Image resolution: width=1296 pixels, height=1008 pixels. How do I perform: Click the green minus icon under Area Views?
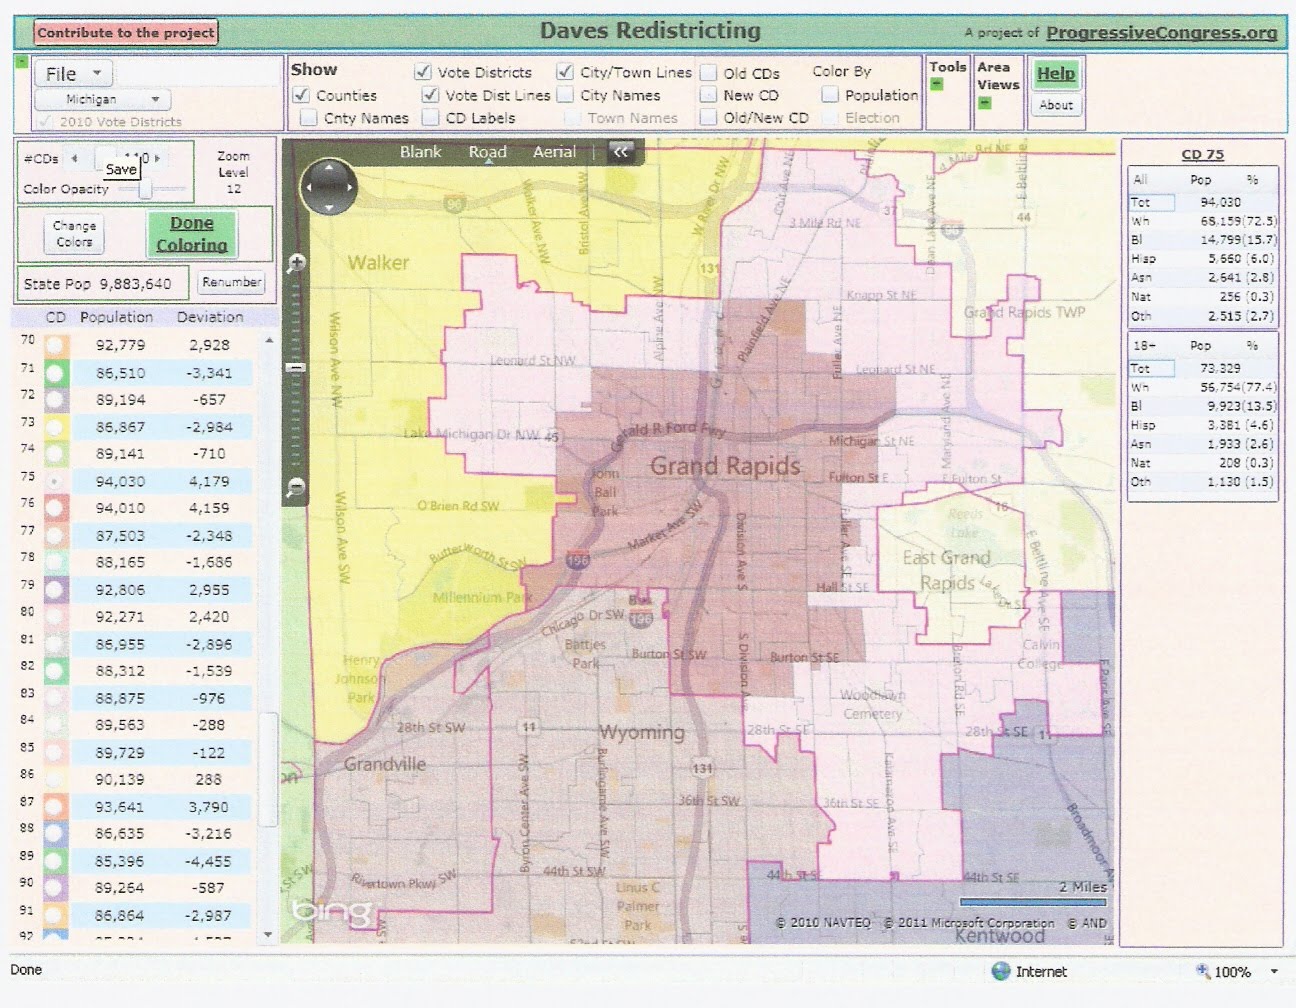pyautogui.click(x=984, y=103)
